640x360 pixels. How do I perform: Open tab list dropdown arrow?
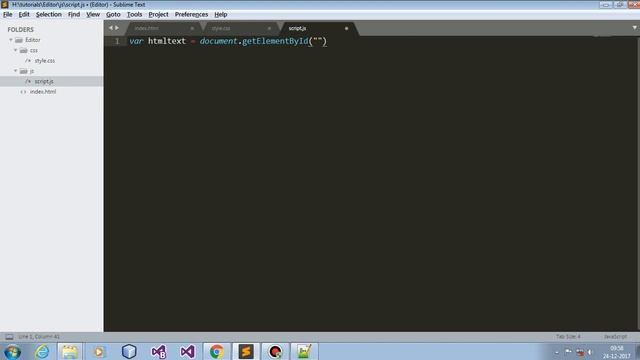pos(634,28)
